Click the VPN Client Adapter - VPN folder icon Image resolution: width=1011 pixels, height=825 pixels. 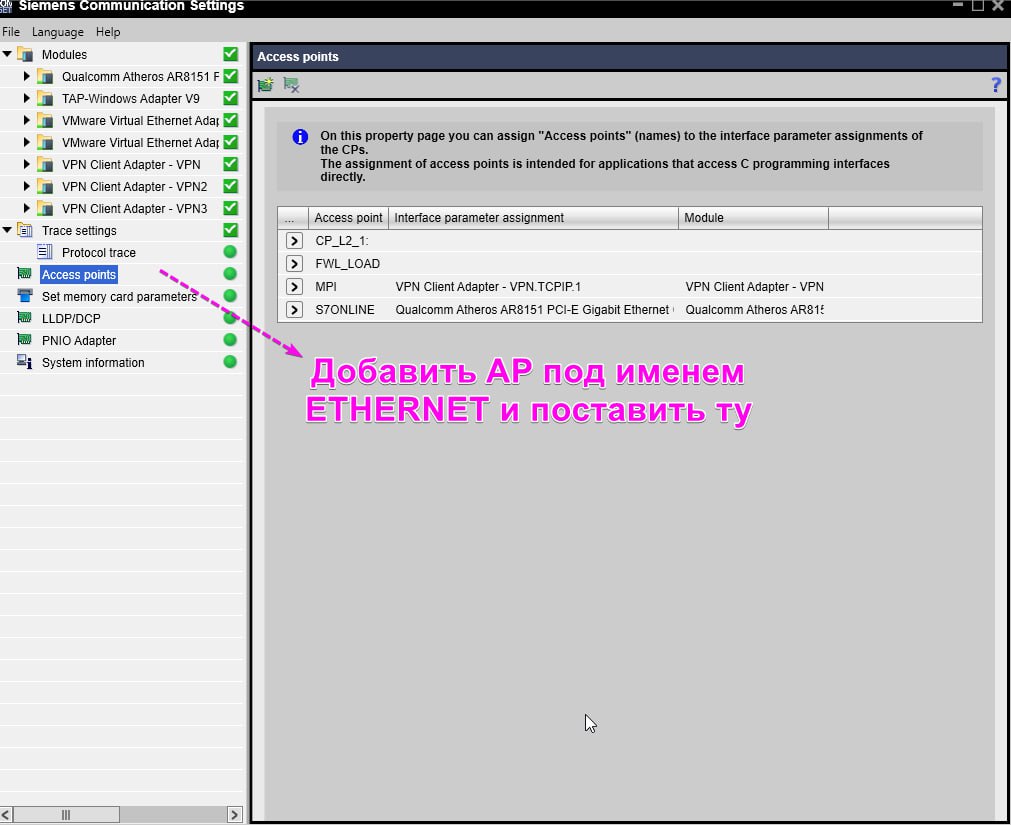coord(45,165)
